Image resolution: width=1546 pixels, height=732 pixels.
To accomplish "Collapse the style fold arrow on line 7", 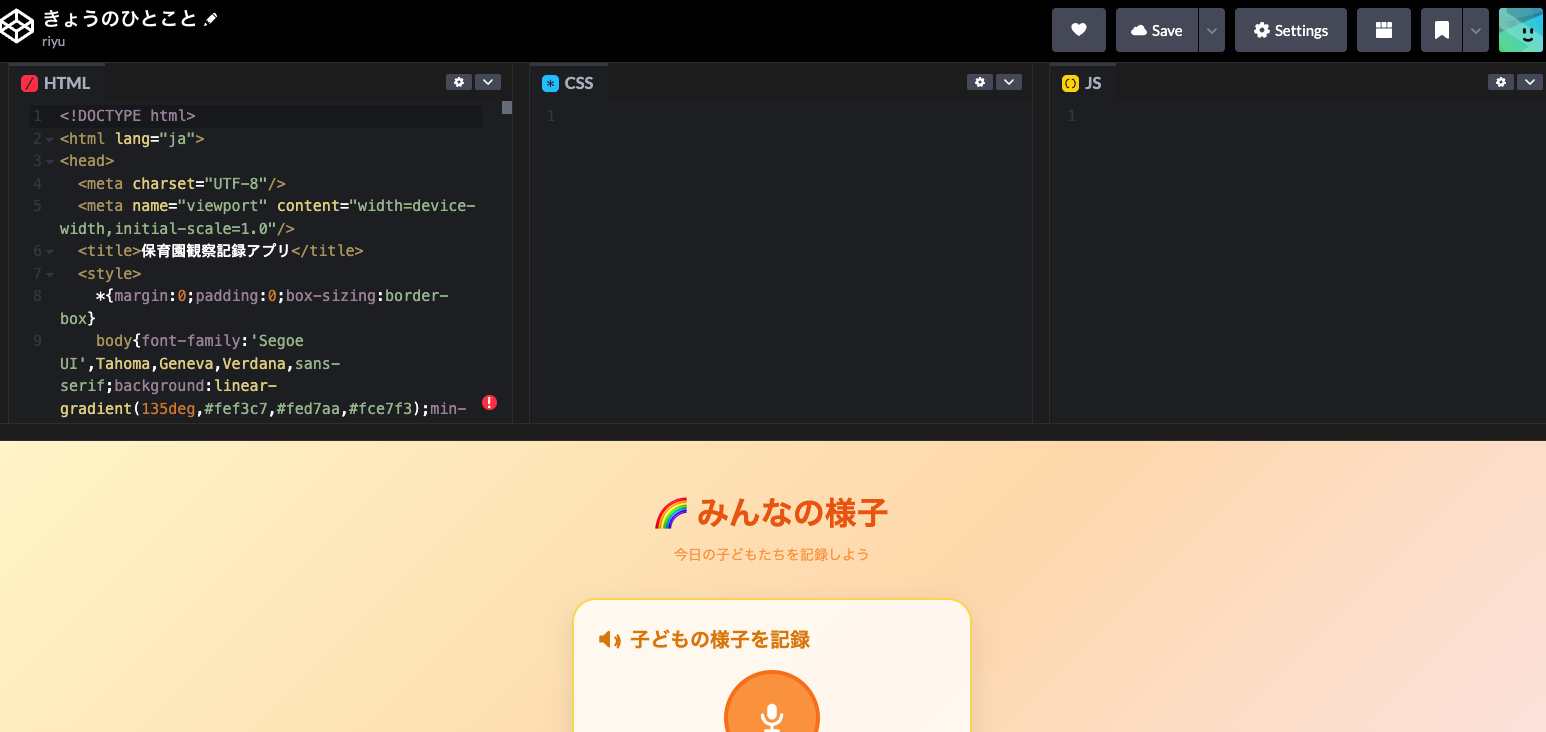I will click(x=49, y=274).
